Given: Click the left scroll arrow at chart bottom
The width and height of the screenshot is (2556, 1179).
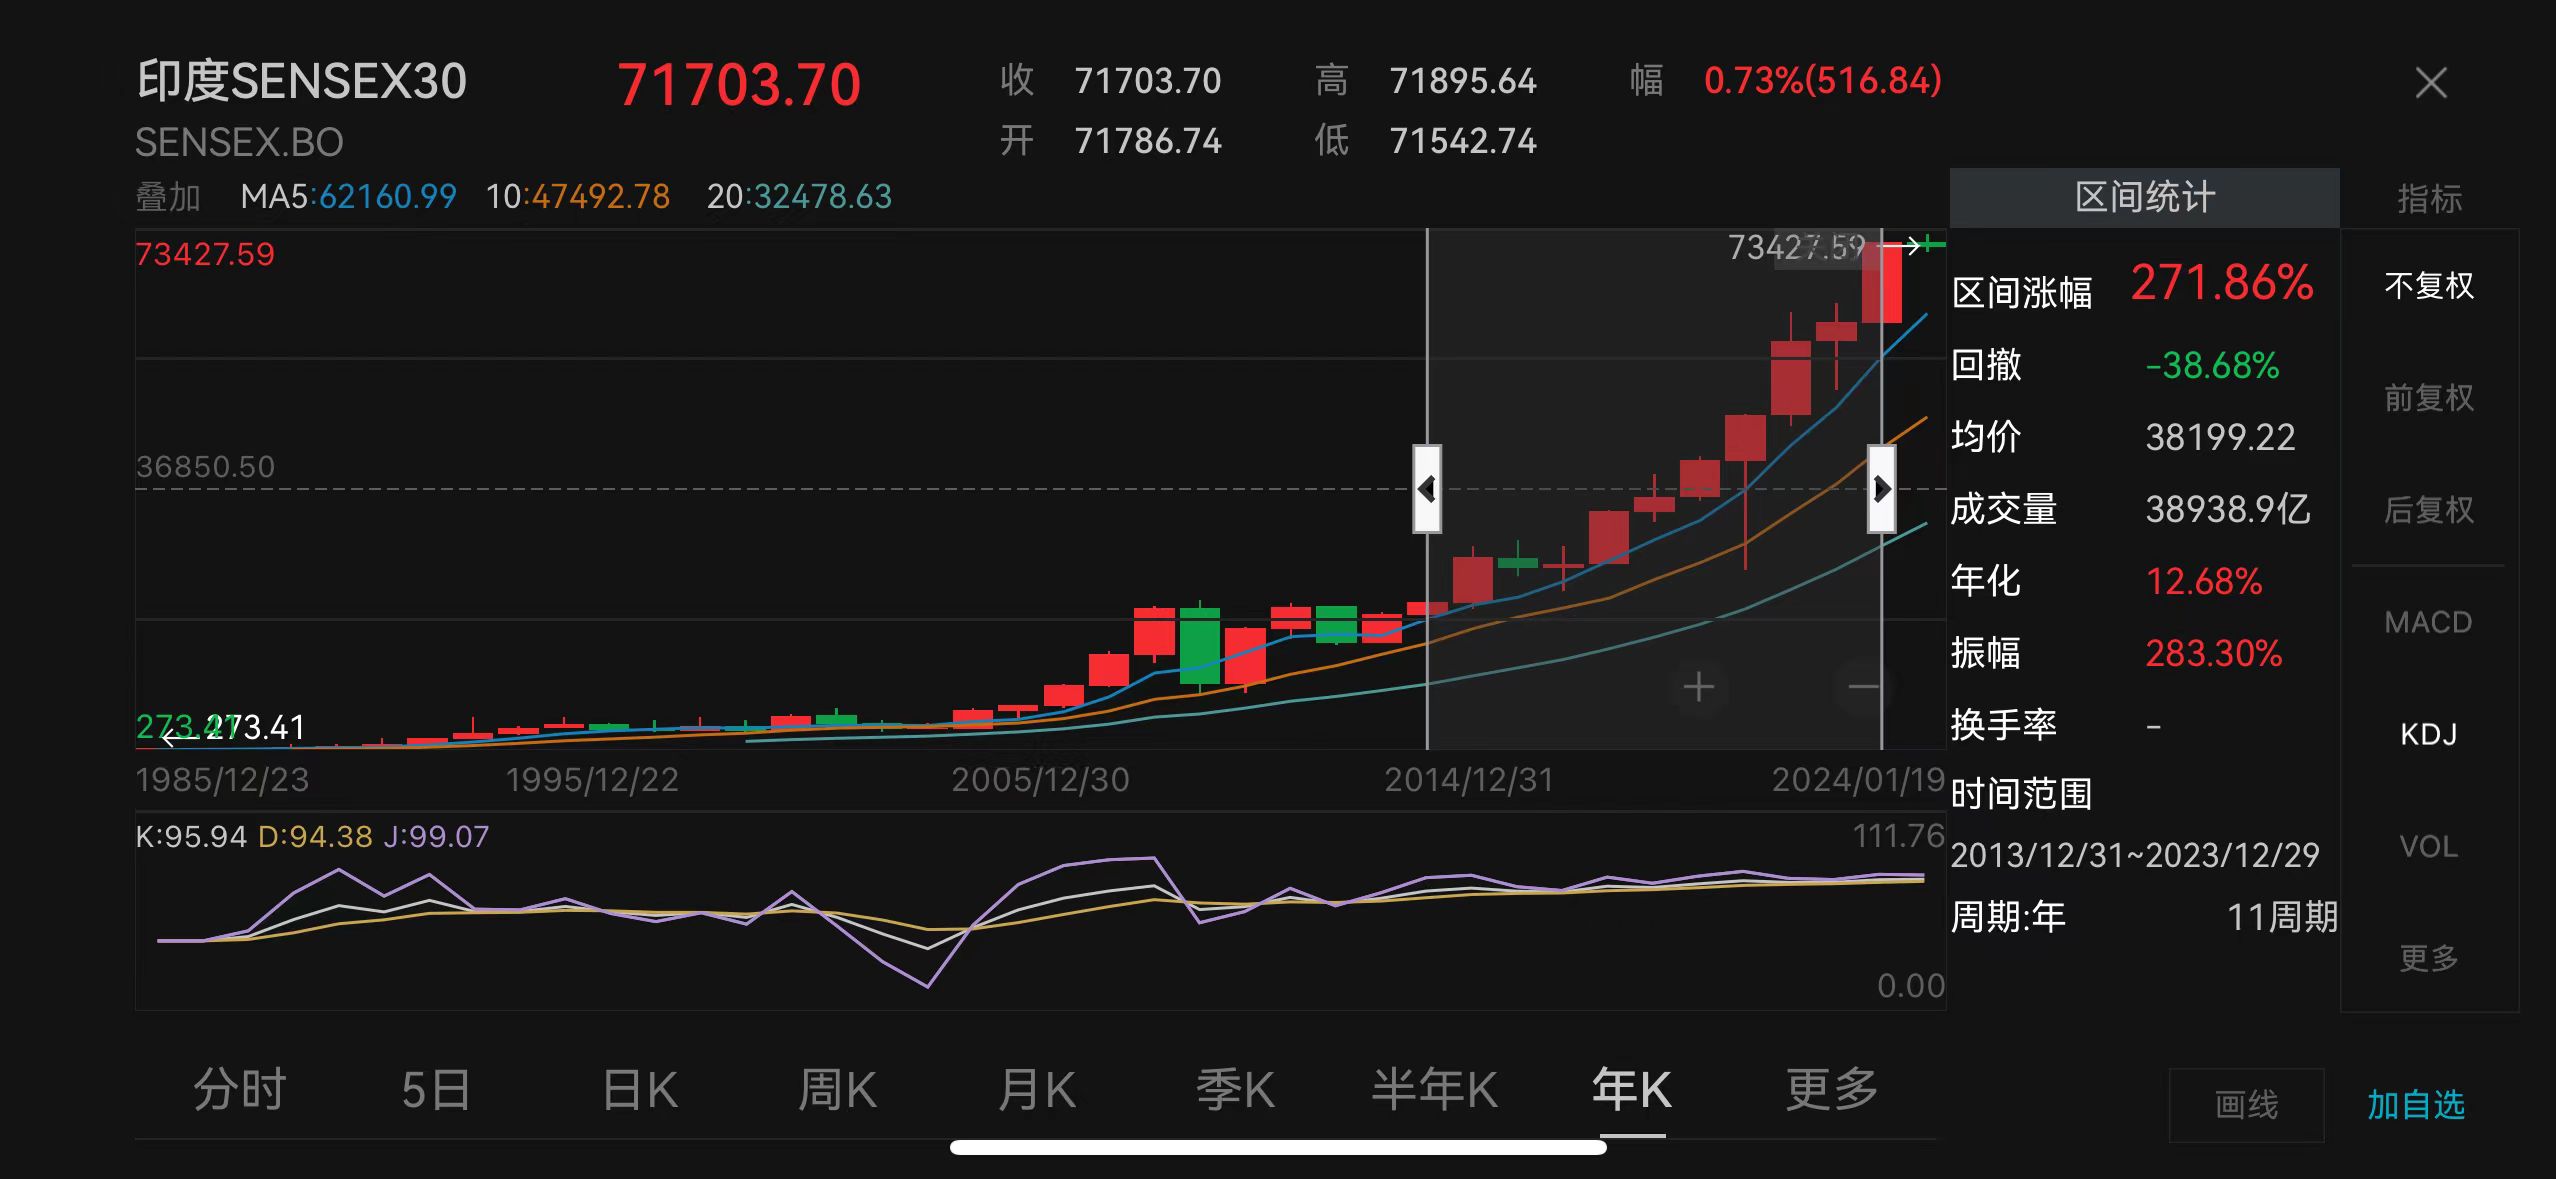Looking at the screenshot, I should pyautogui.click(x=172, y=739).
